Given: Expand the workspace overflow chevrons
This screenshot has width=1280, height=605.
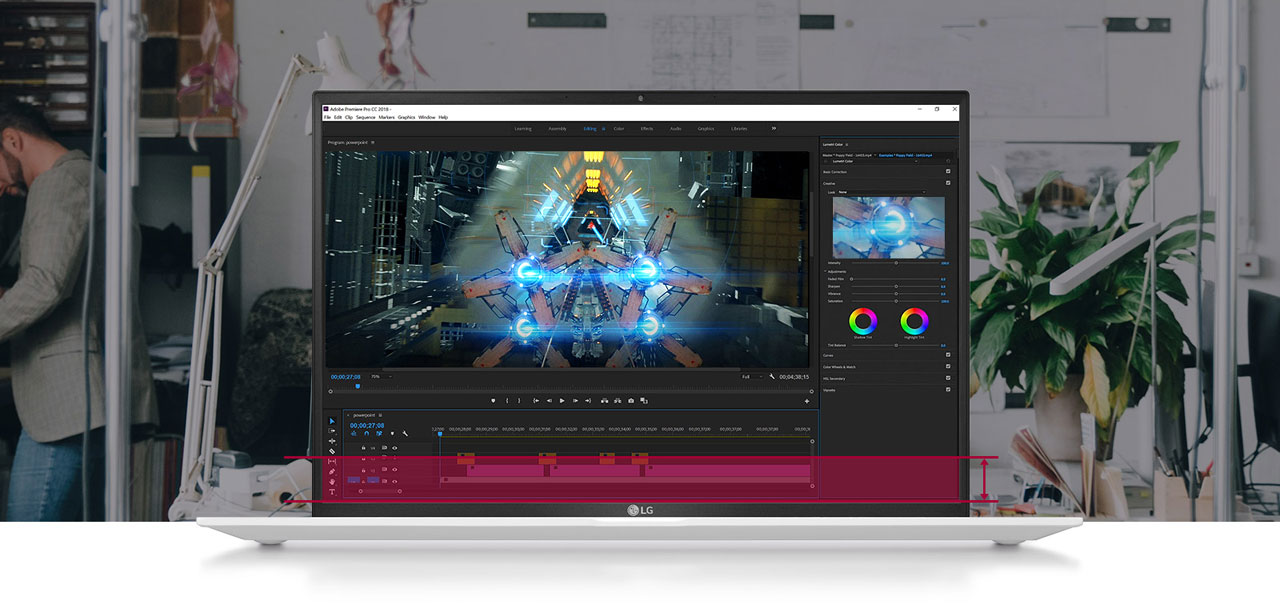Looking at the screenshot, I should click(773, 128).
